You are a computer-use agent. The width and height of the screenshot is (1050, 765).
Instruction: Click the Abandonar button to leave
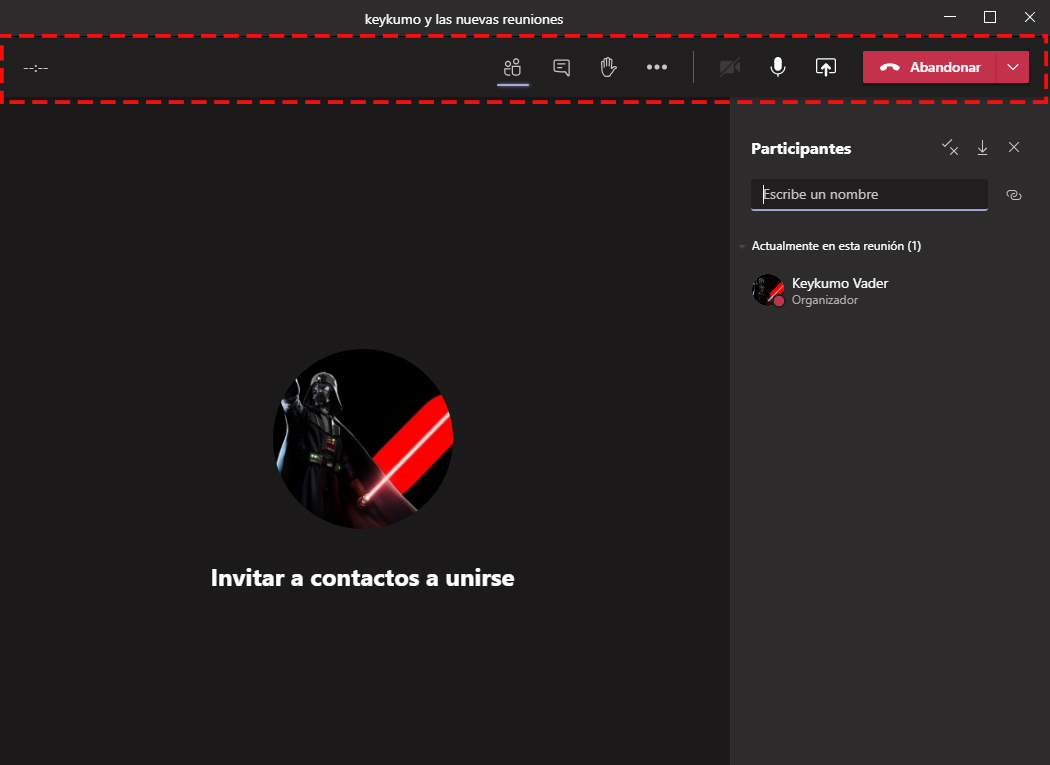pos(929,67)
